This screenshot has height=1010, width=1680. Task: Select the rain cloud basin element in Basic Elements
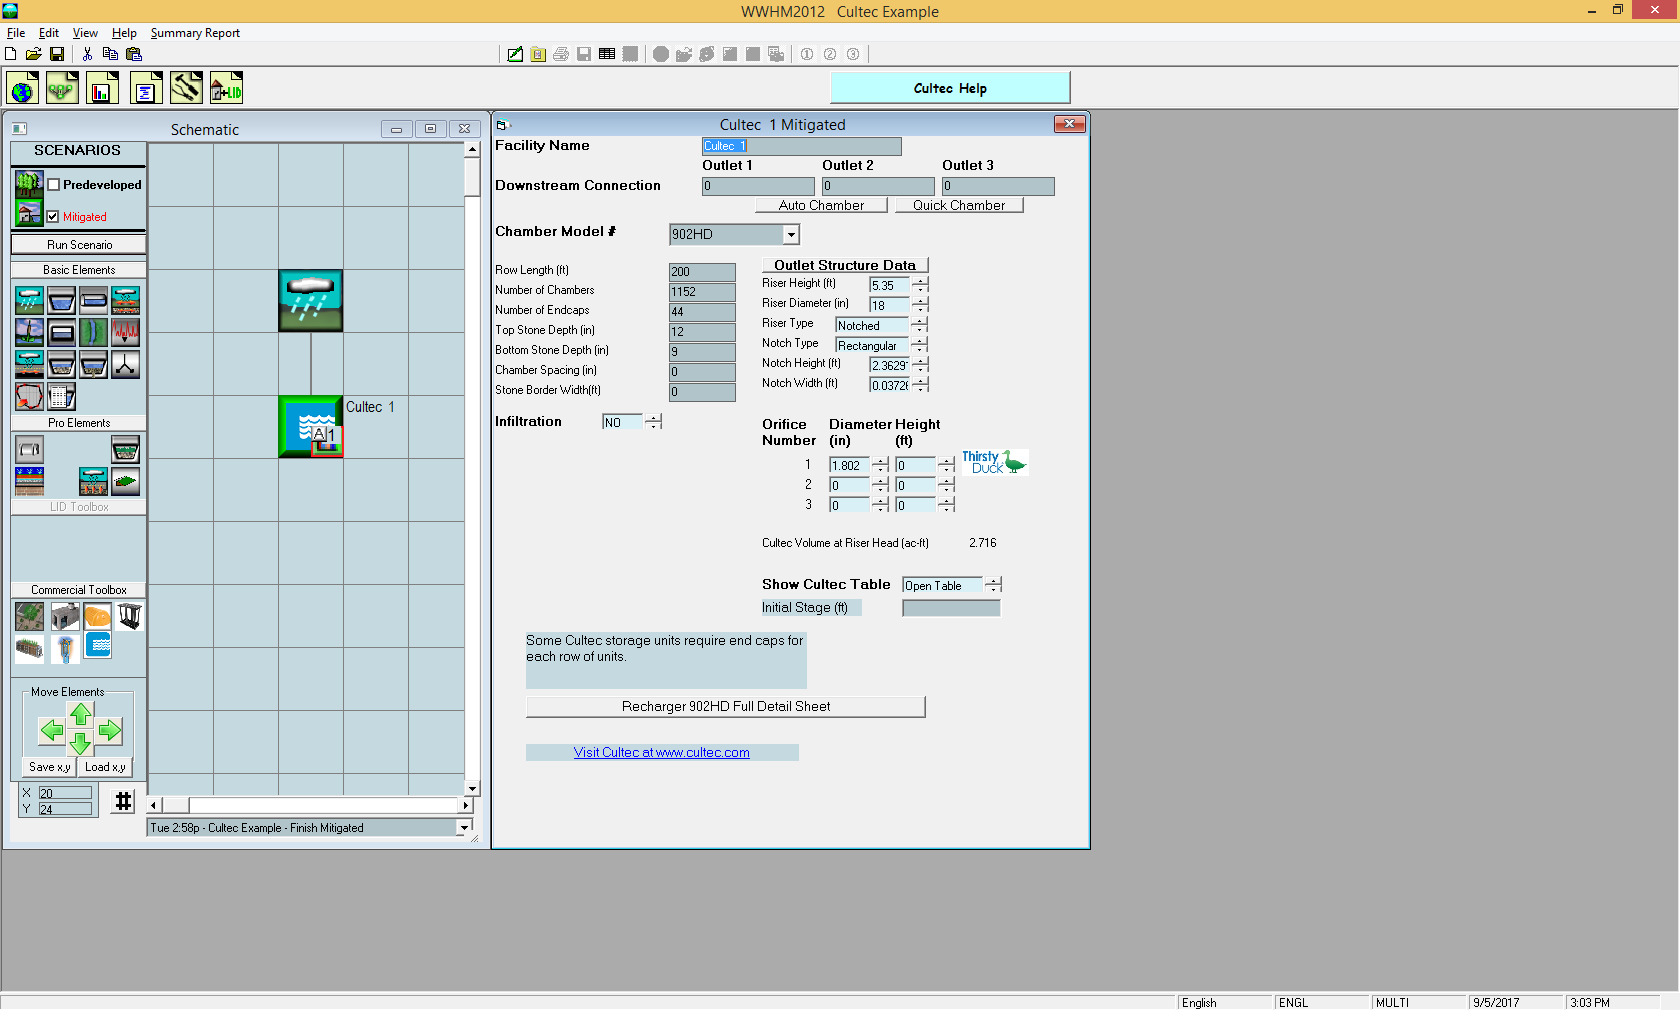point(30,300)
